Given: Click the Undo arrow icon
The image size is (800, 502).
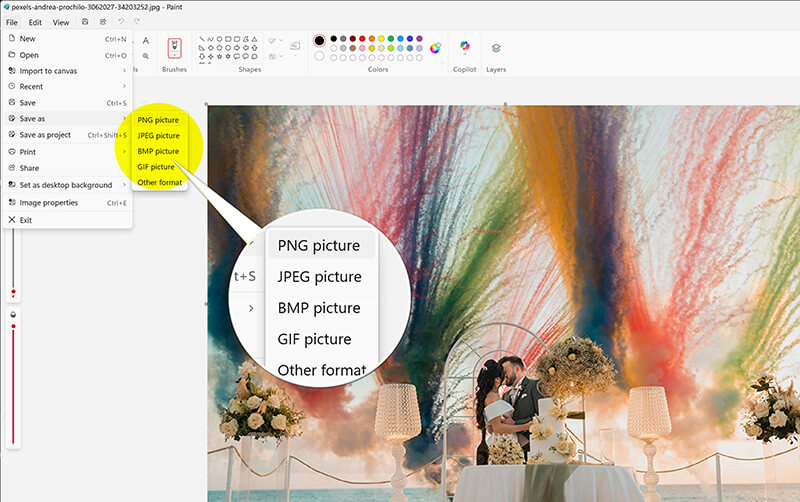Looking at the screenshot, I should [121, 22].
